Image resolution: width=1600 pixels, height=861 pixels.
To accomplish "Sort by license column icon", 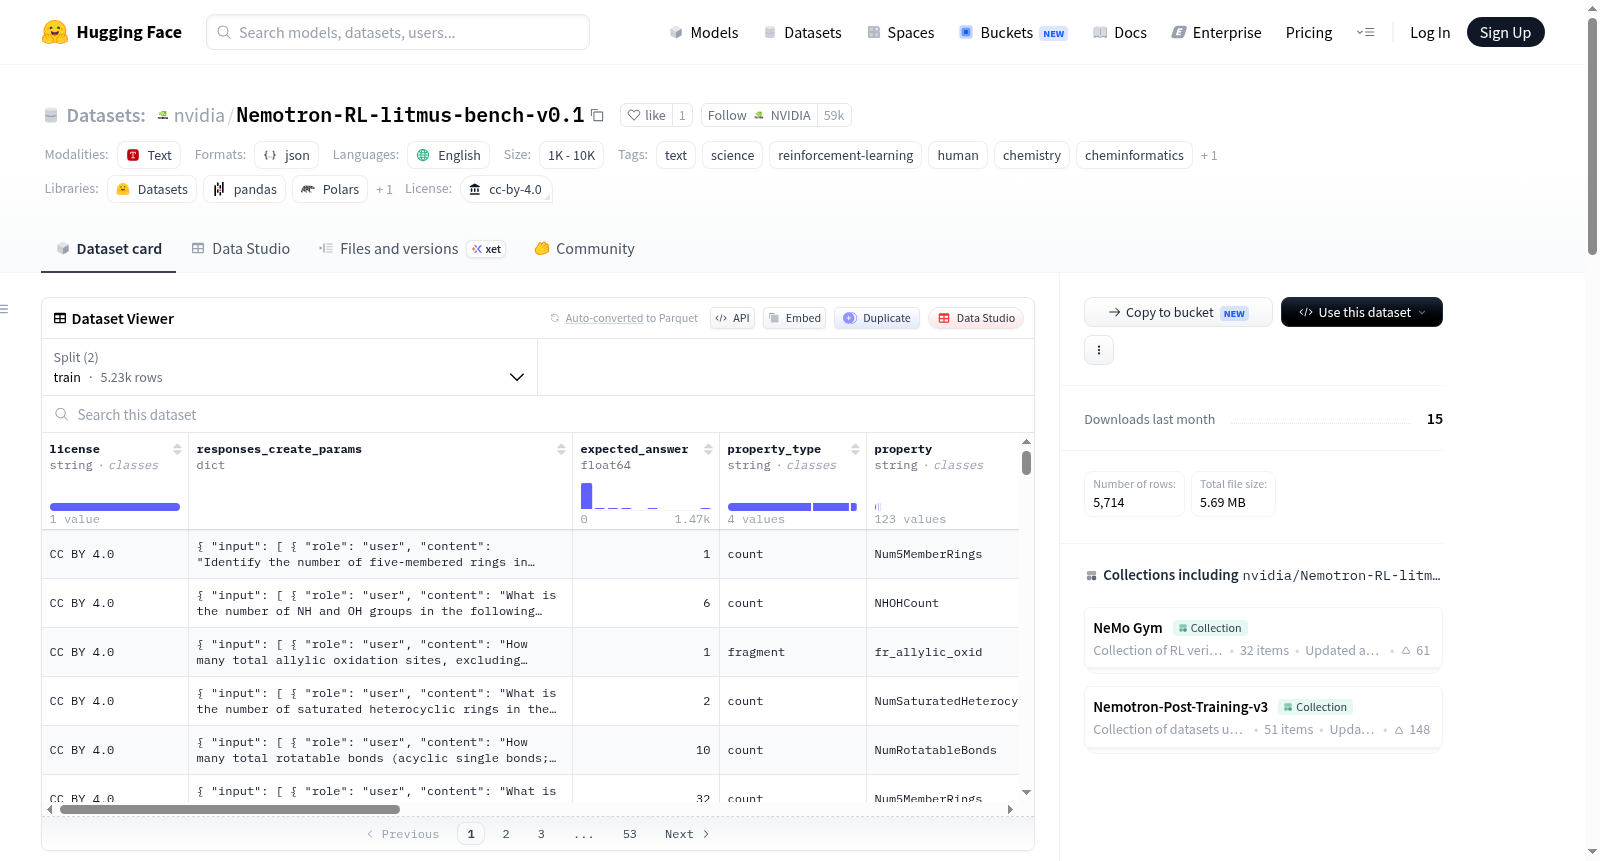I will pos(178,449).
